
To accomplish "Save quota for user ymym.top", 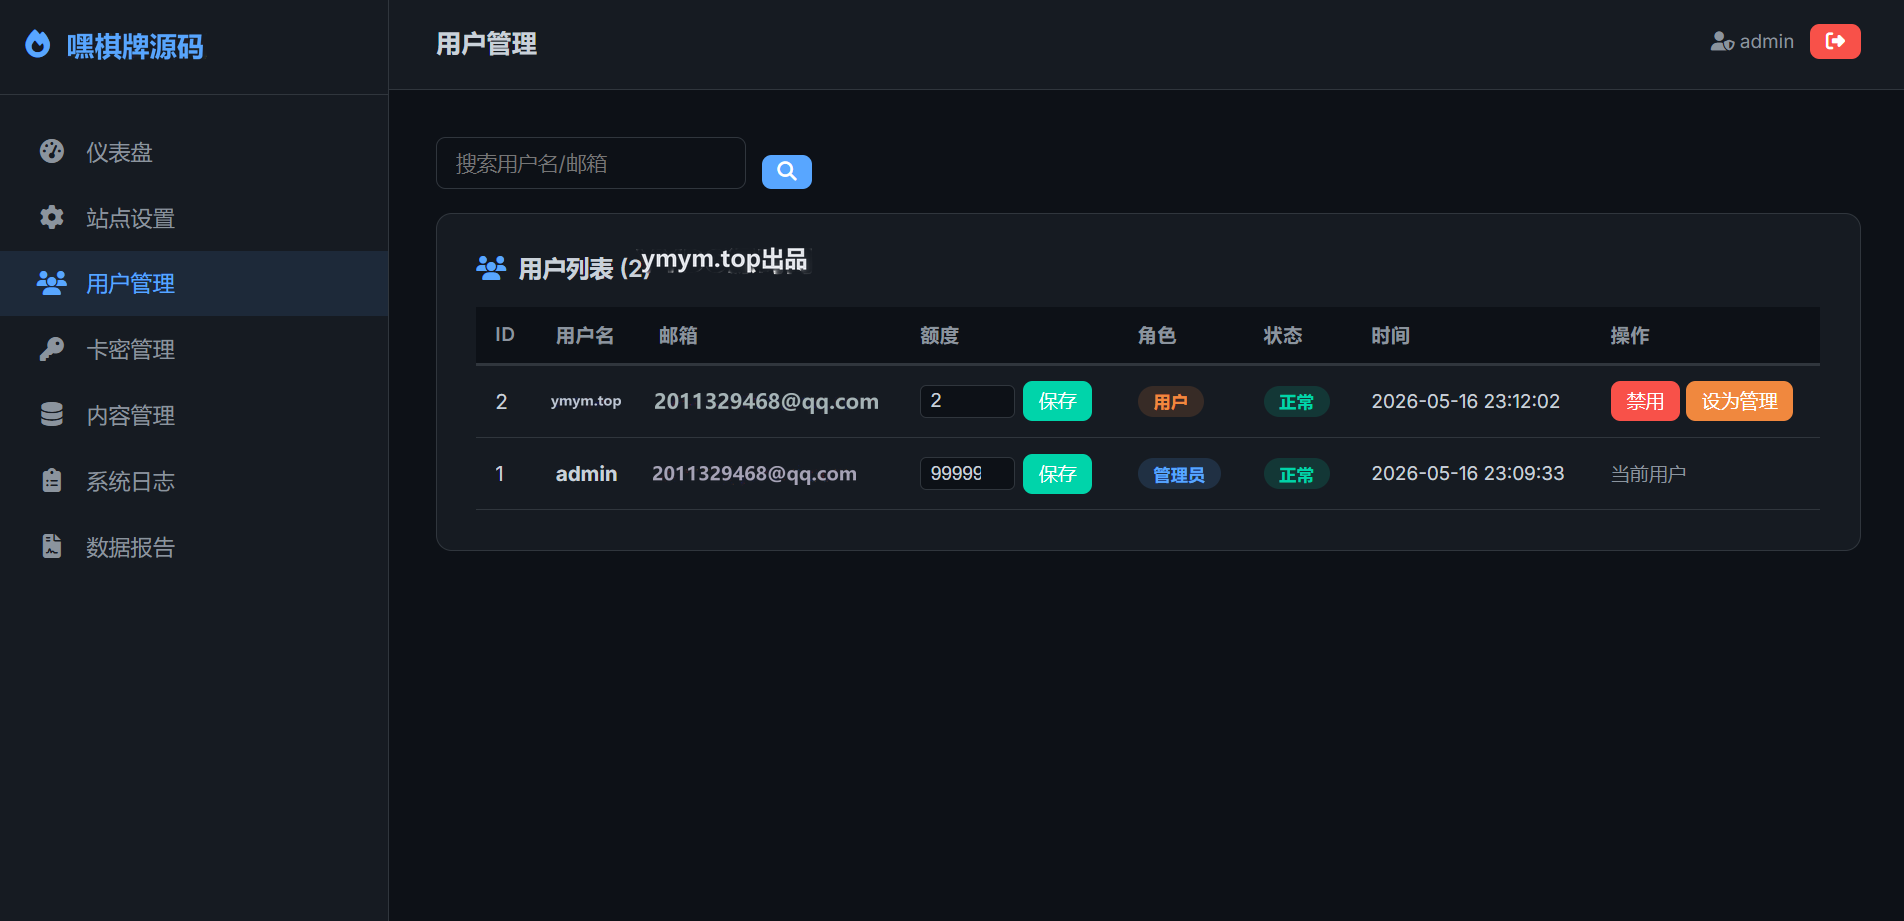I will tap(1057, 401).
